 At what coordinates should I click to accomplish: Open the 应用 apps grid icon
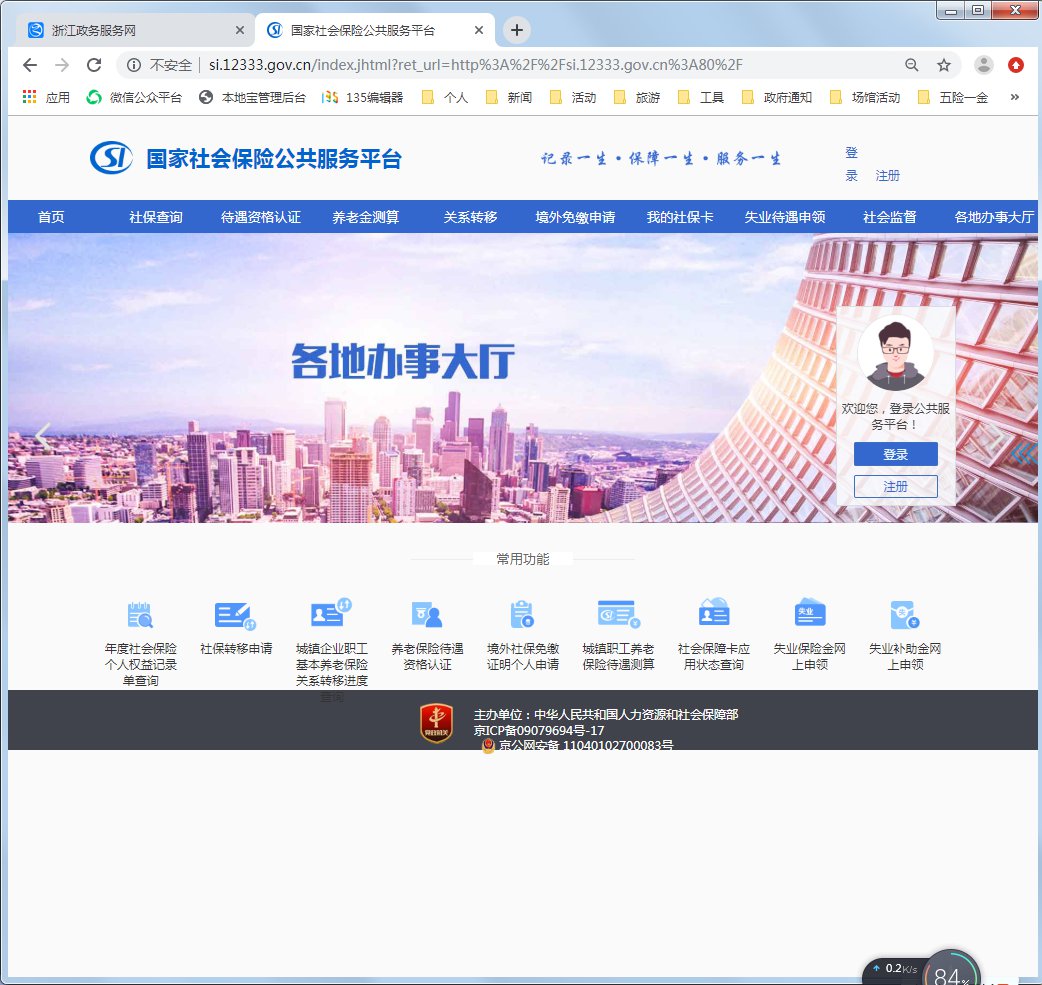pos(29,98)
